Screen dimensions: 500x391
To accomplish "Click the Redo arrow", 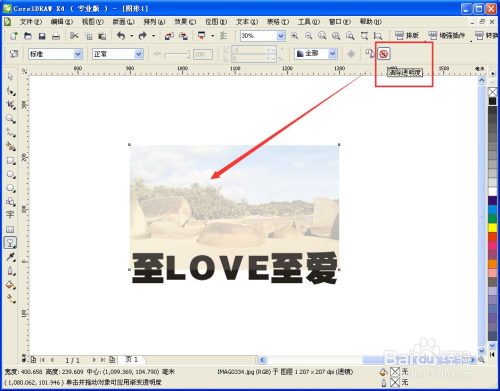I will [143, 36].
